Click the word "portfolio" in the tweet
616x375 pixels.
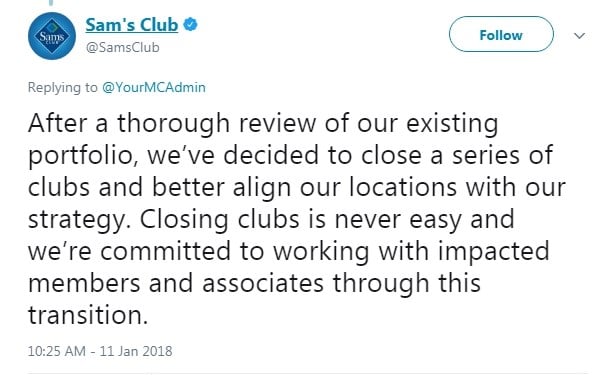[81, 156]
